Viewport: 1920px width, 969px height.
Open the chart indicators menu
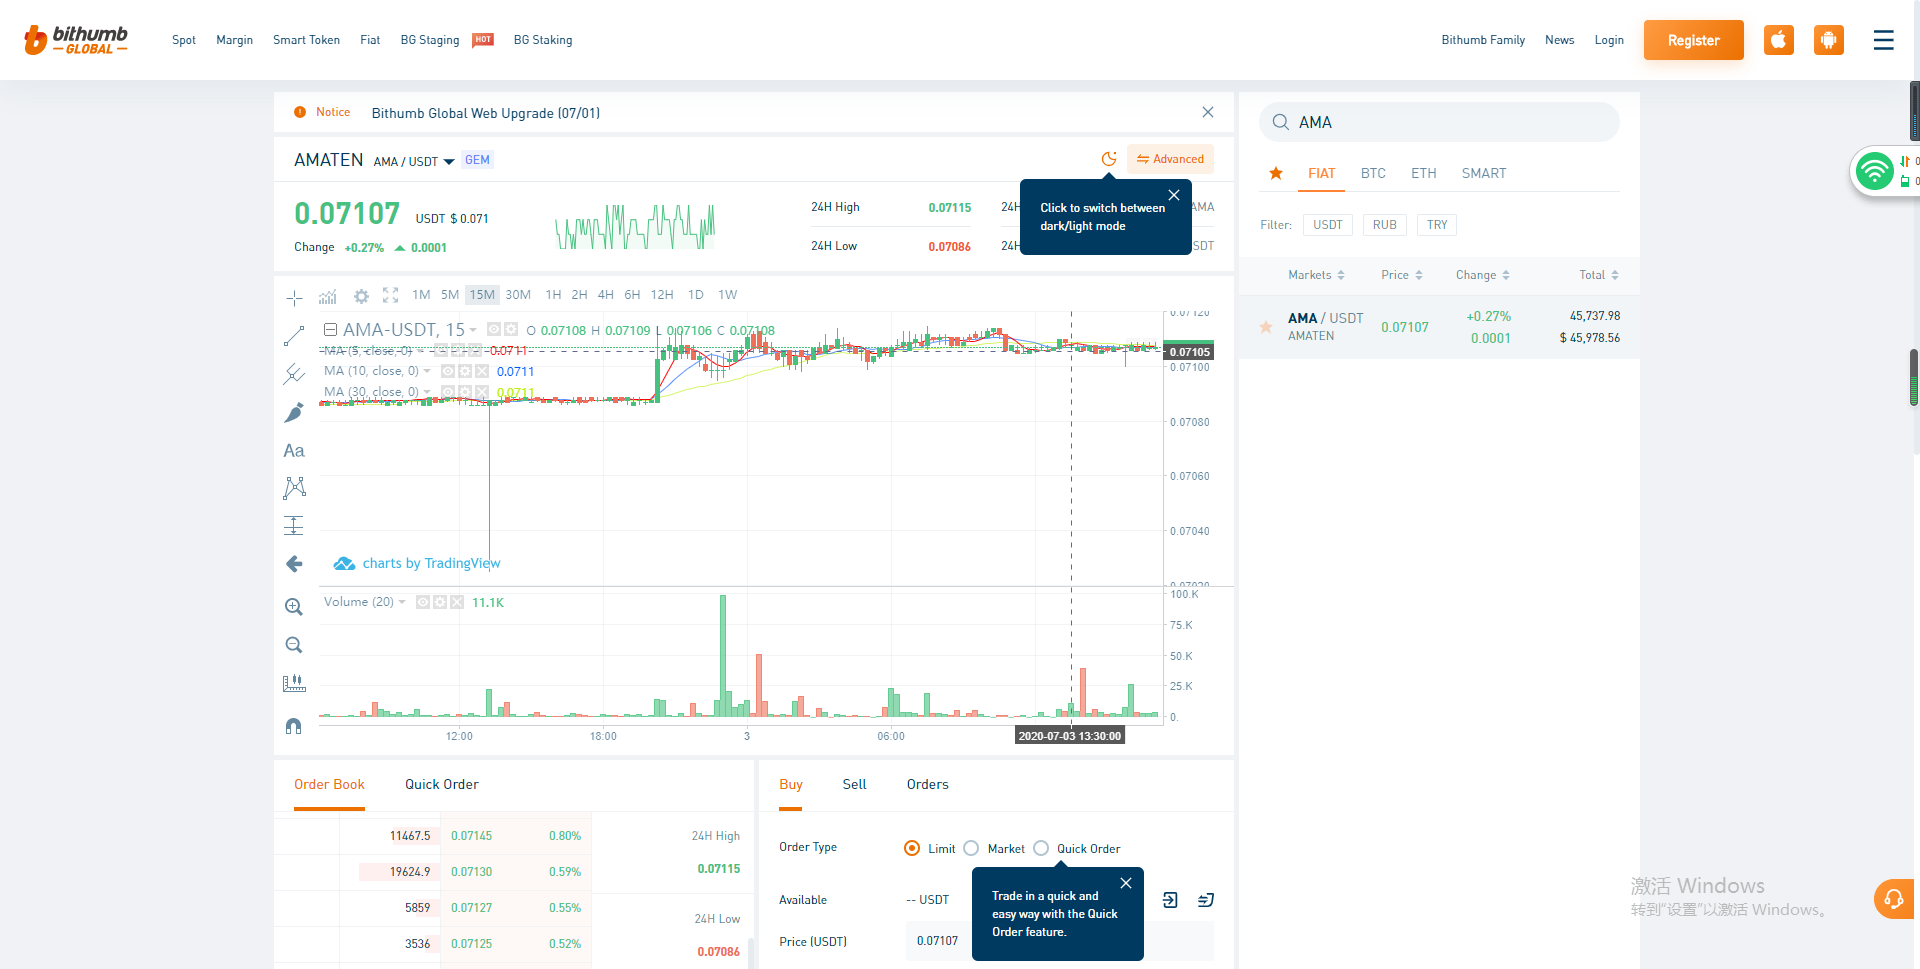tap(327, 296)
